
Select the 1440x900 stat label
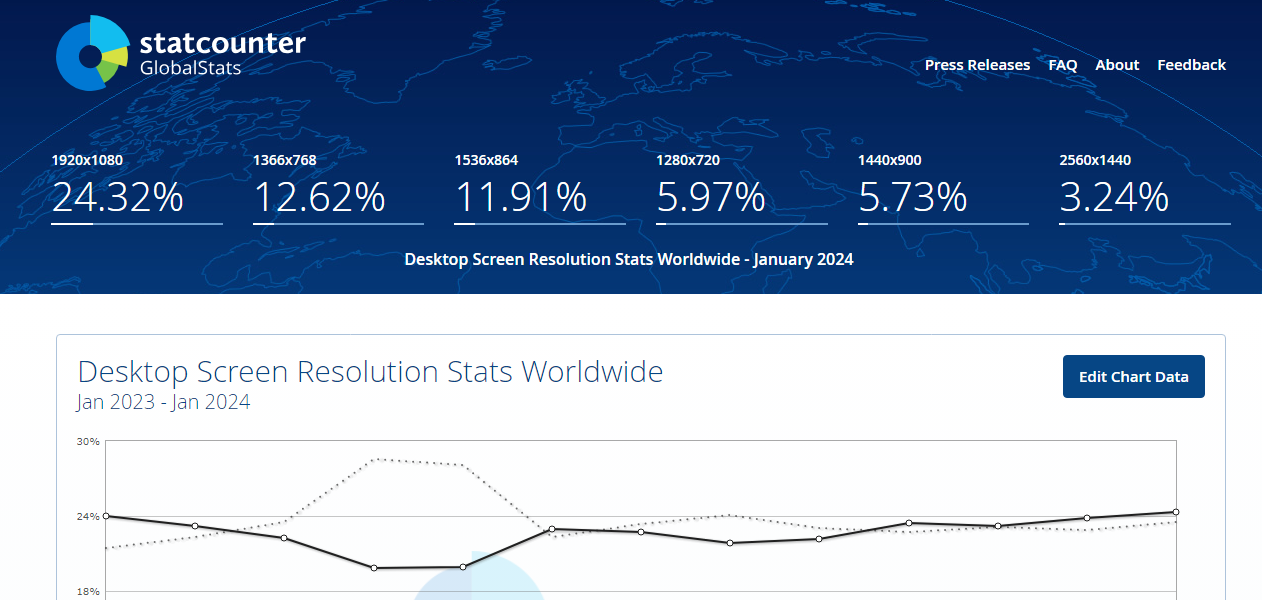[x=890, y=160]
